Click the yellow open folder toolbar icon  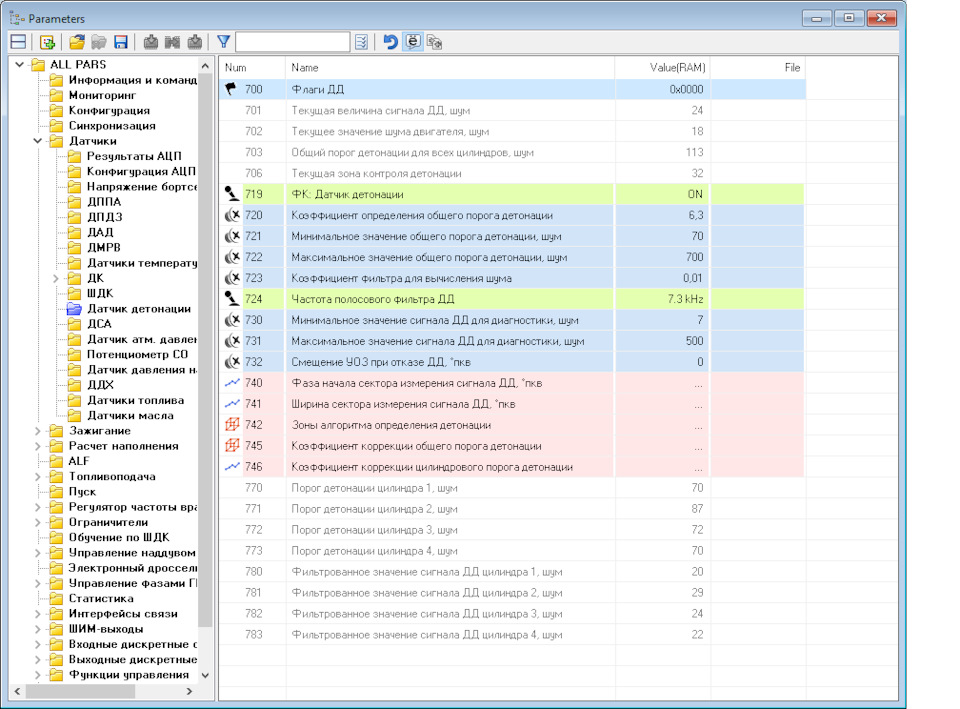(x=77, y=42)
